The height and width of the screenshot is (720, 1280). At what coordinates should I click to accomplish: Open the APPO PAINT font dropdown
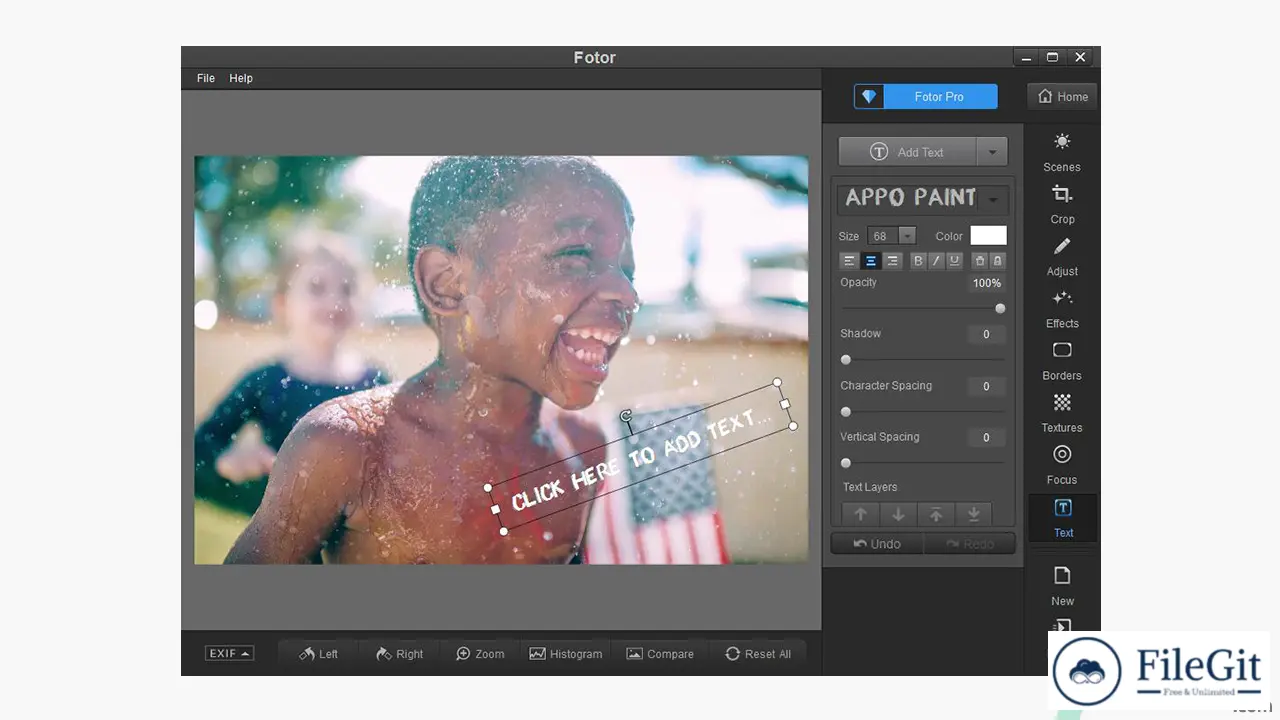tap(993, 199)
